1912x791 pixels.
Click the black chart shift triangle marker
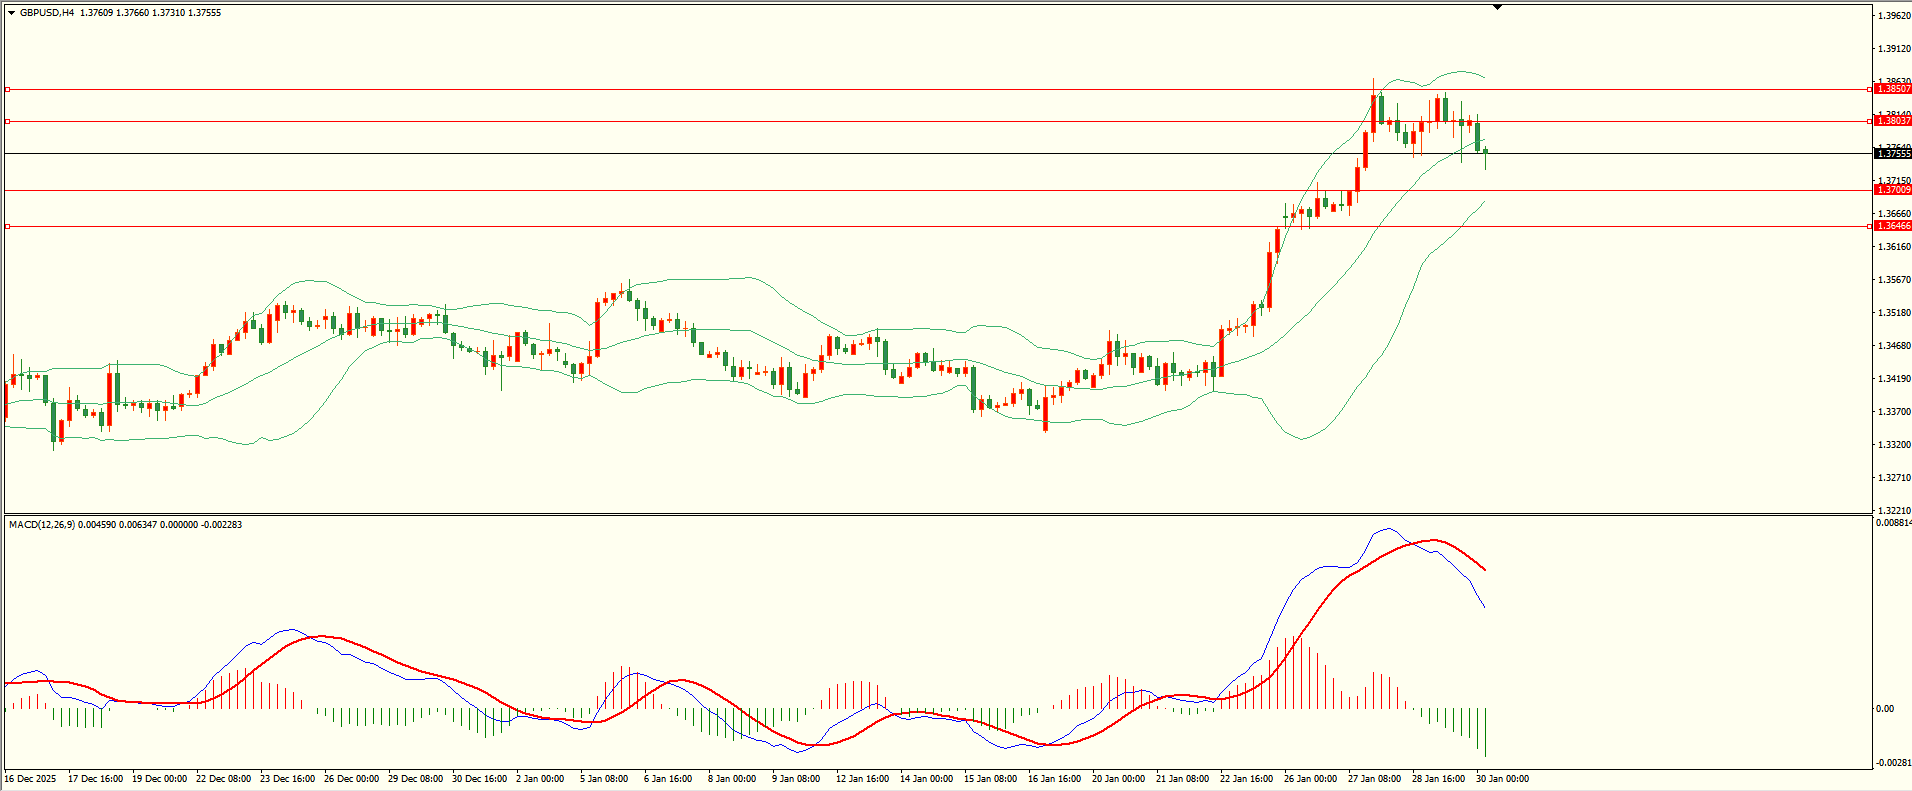point(1497,7)
